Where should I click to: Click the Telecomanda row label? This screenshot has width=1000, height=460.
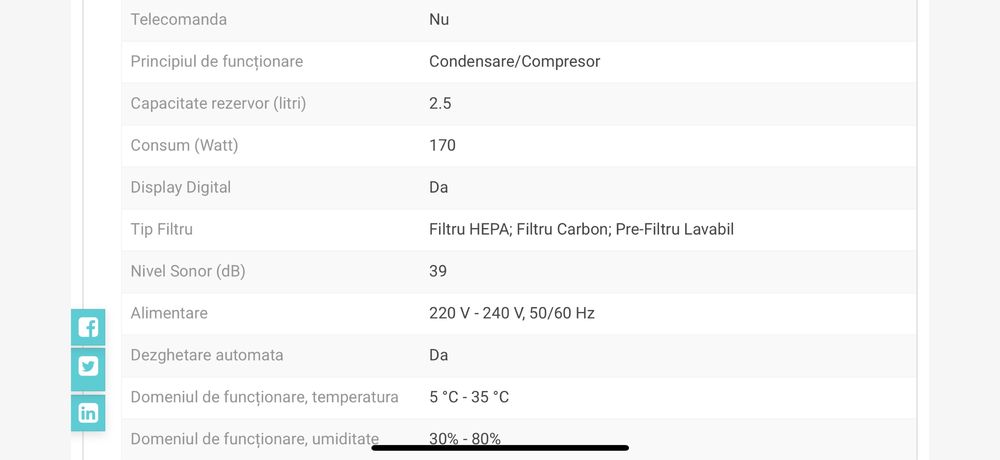179,19
